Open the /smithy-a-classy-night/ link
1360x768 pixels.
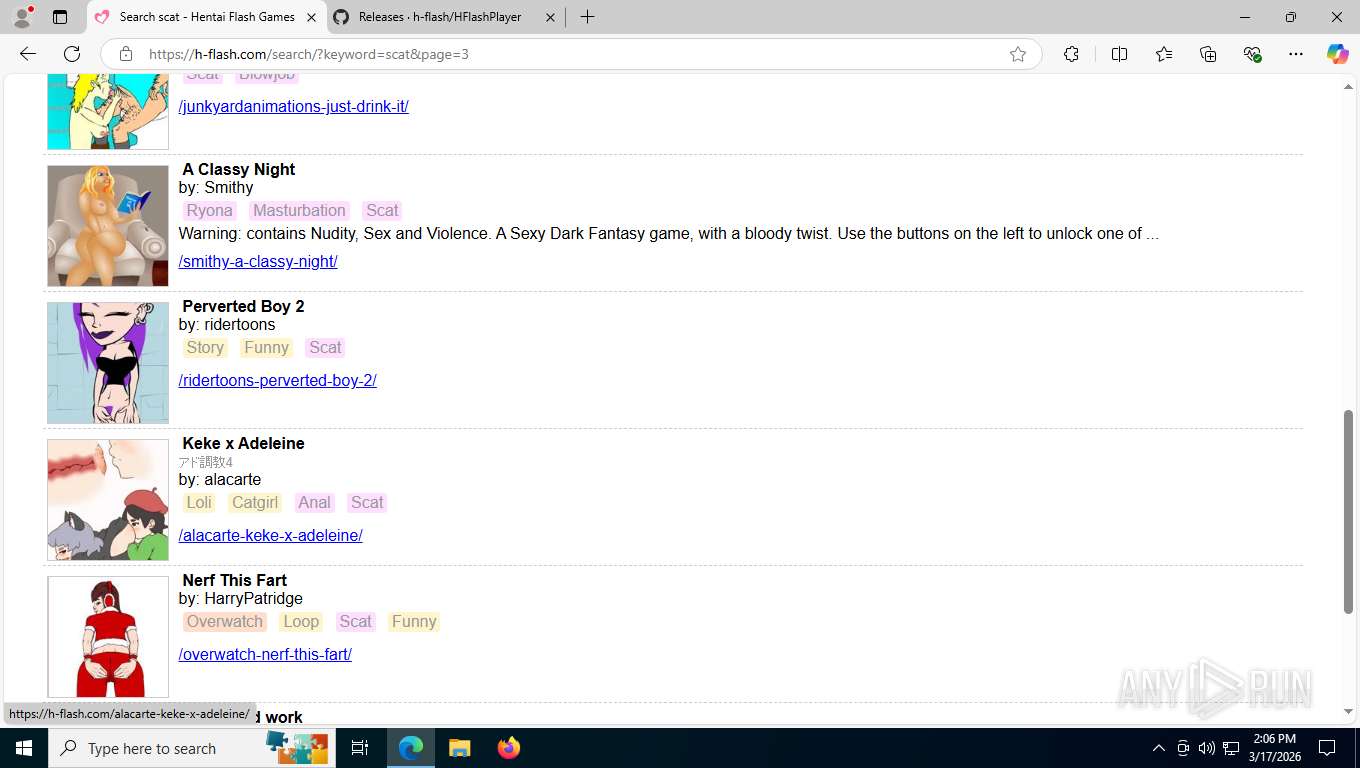click(258, 261)
